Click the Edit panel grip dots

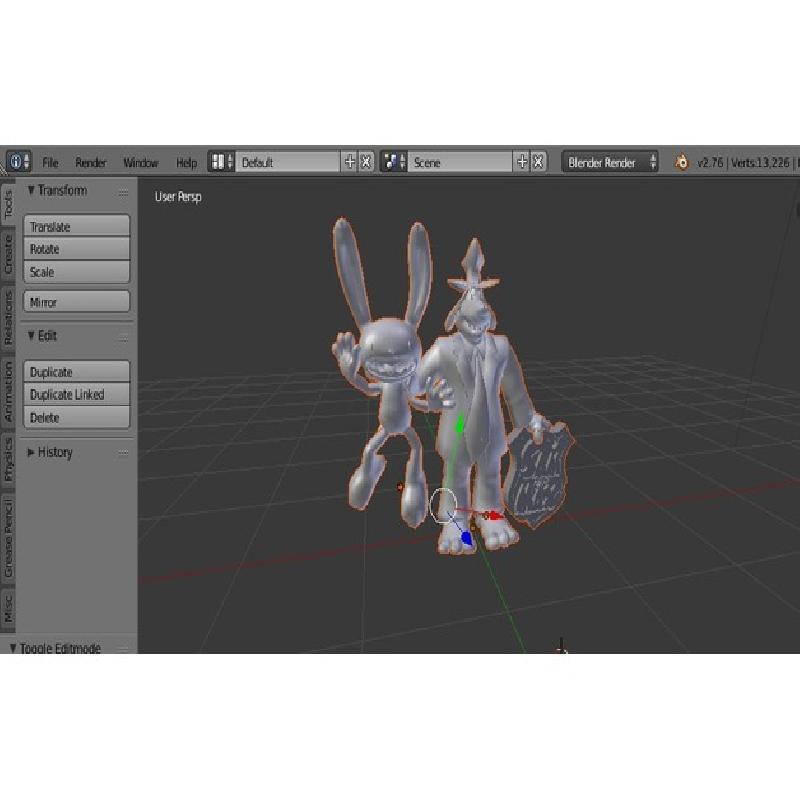pyautogui.click(x=123, y=338)
